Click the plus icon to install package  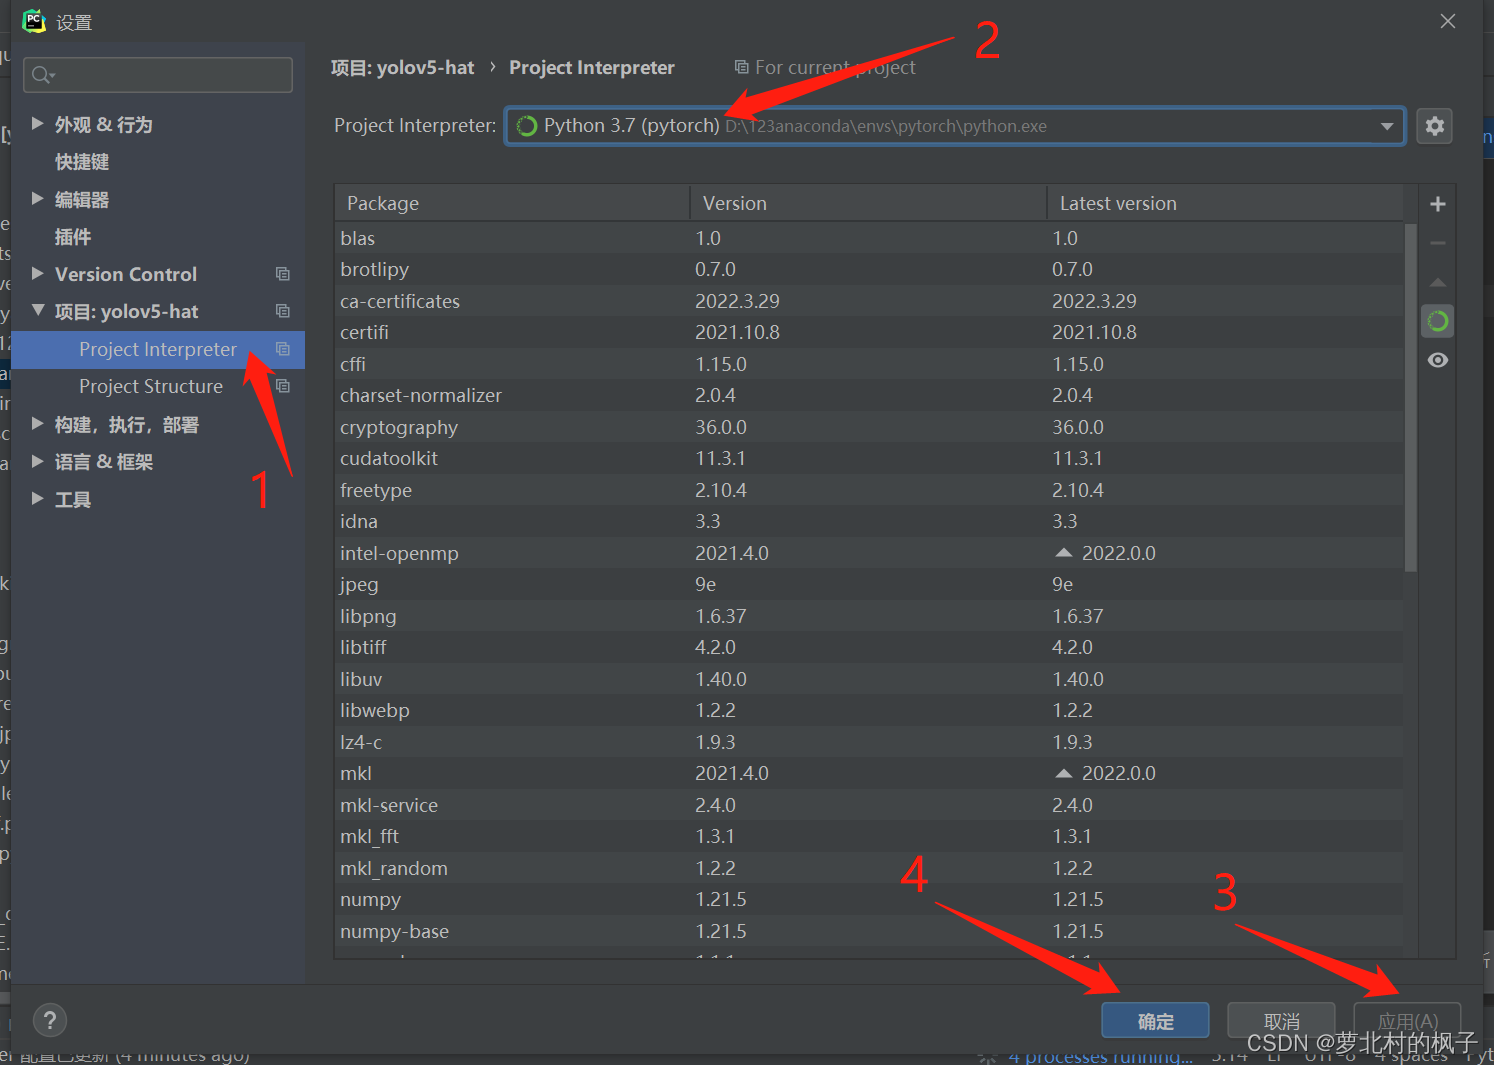coord(1438,204)
